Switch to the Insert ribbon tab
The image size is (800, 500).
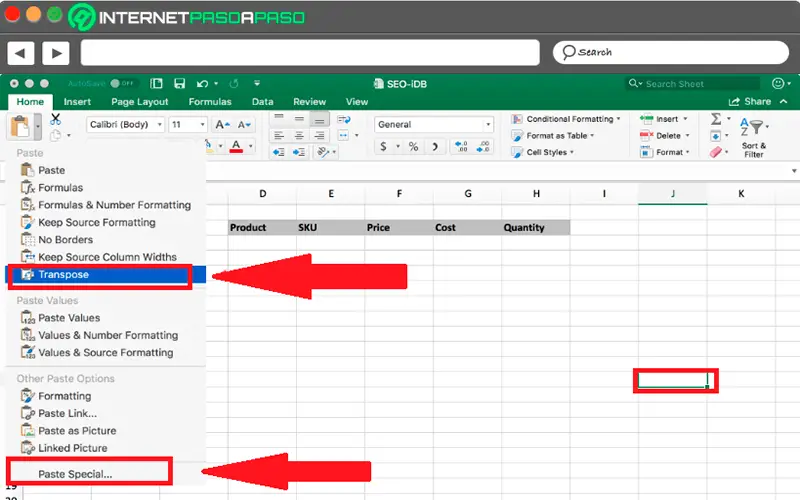[77, 102]
